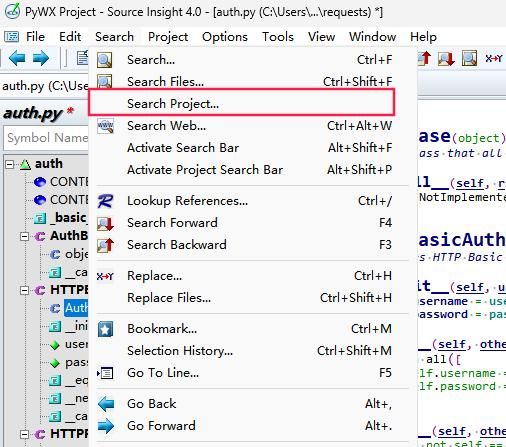Click the Search toolbar magnifier icon at top right
506x447 pixels.
coord(469,59)
